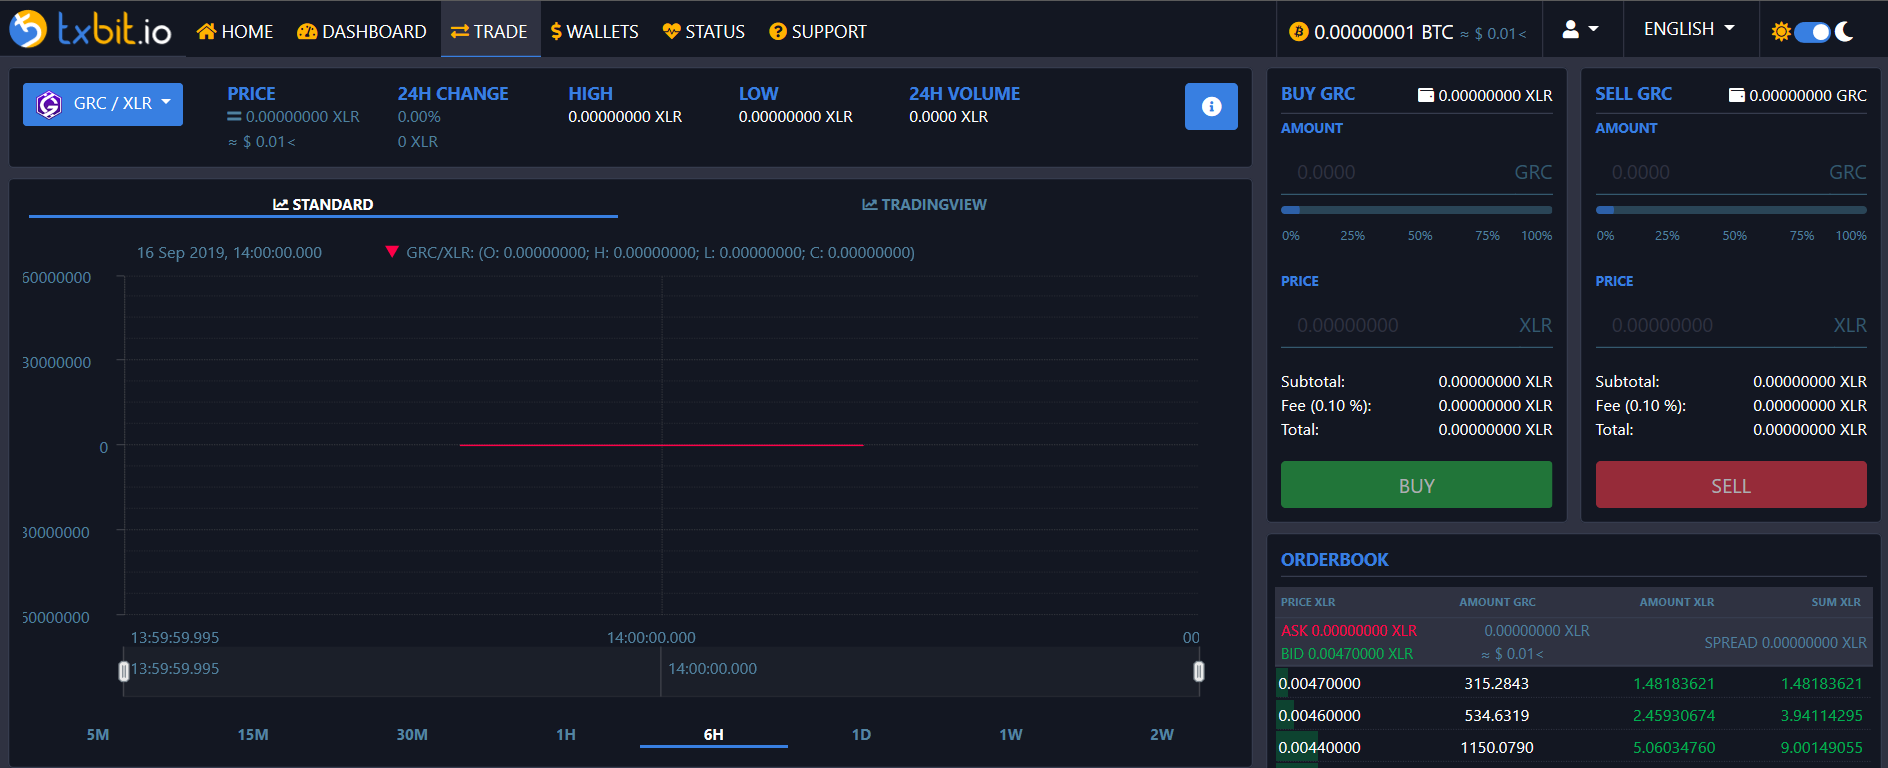Viewport: 1888px width, 768px height.
Task: Click amount 534.6319 in orderbook
Action: [x=1497, y=716]
